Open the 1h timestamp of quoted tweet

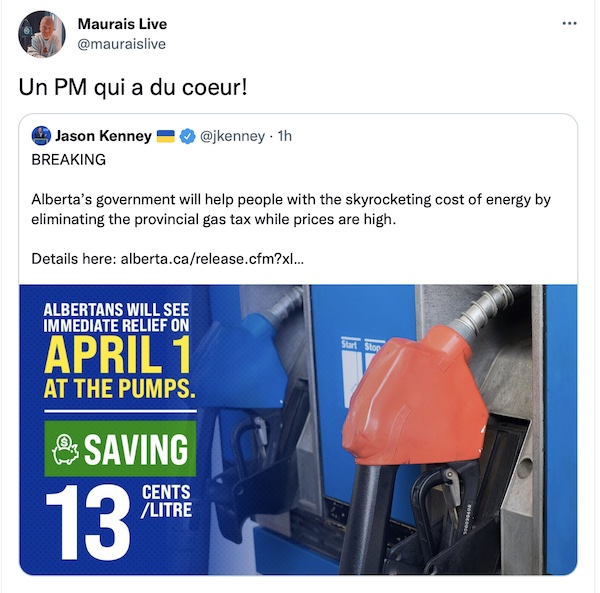click(284, 136)
